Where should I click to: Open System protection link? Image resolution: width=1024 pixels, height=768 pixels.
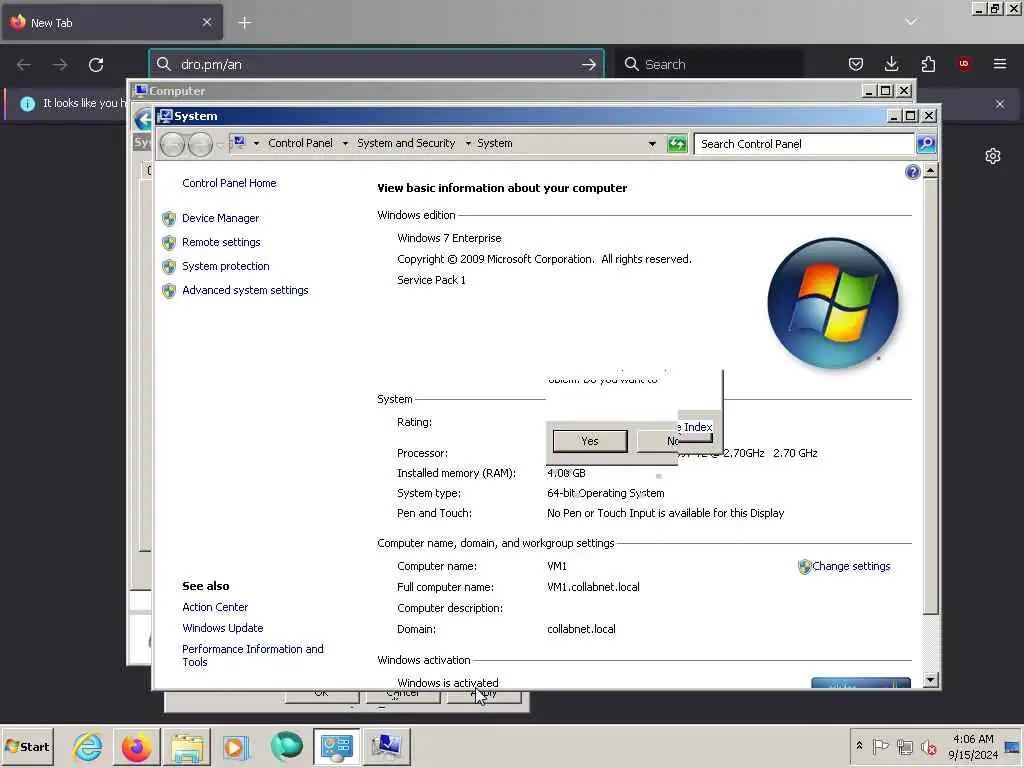pos(225,266)
